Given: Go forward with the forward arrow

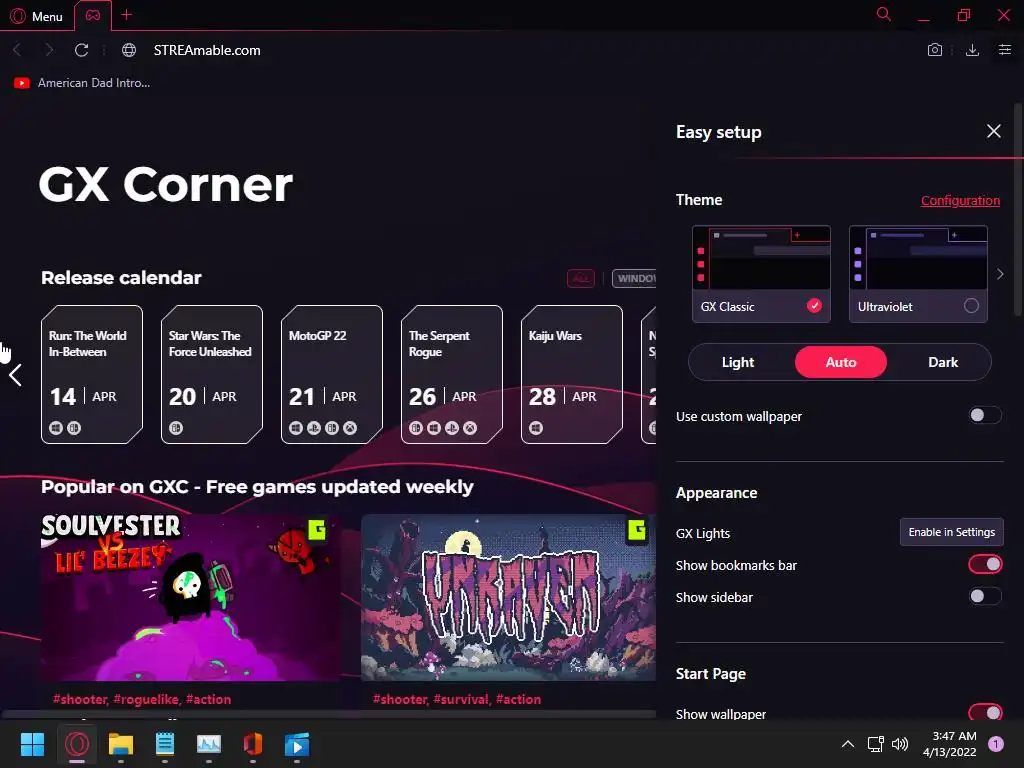Looking at the screenshot, I should (49, 50).
